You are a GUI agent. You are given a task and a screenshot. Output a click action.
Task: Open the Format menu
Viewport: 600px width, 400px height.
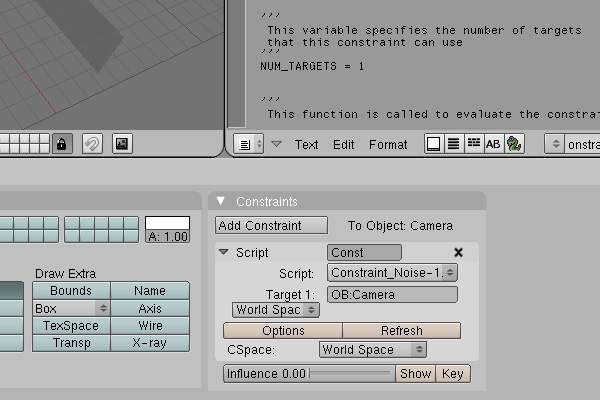(388, 145)
